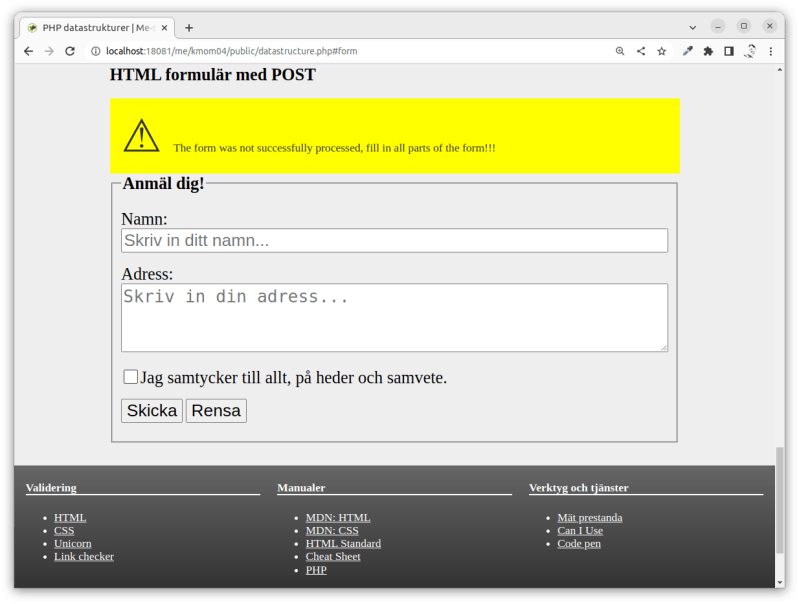Check the Jag samtycker till allt checkbox
This screenshot has width=799, height=604.
130,377
